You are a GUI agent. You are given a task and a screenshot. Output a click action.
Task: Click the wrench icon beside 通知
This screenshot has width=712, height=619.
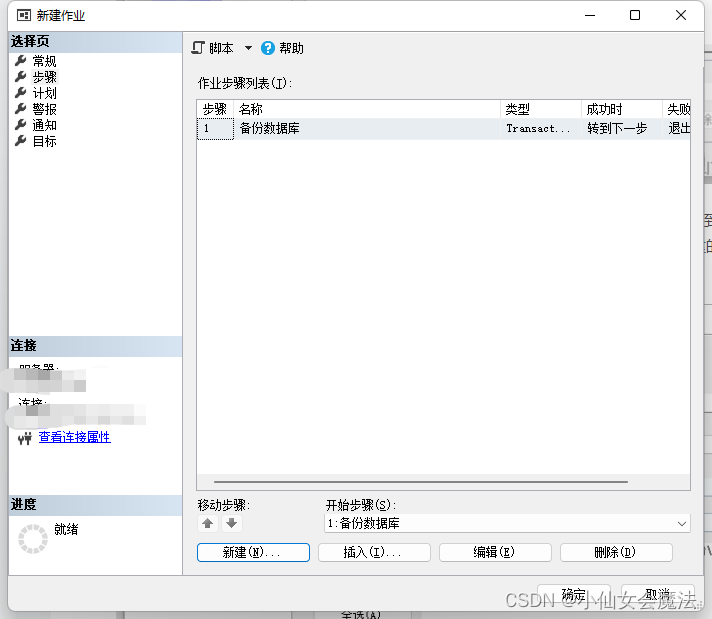coord(20,124)
